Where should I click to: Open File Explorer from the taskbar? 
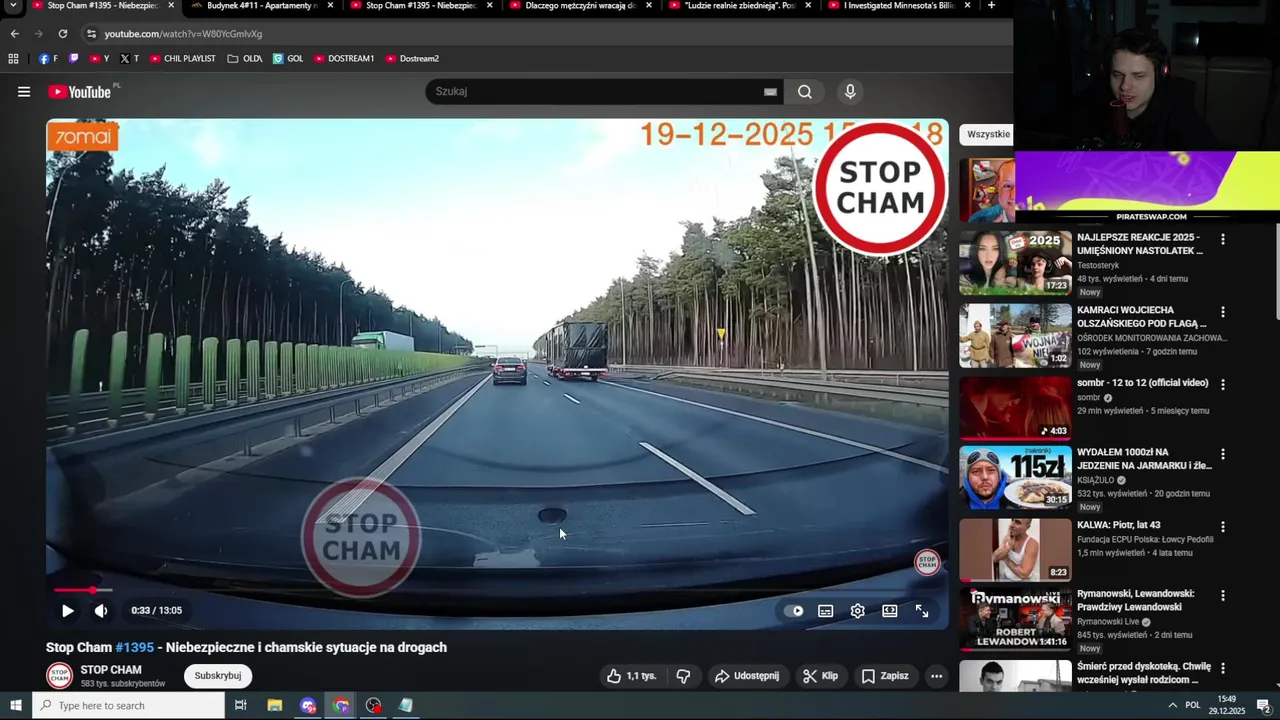coord(275,706)
